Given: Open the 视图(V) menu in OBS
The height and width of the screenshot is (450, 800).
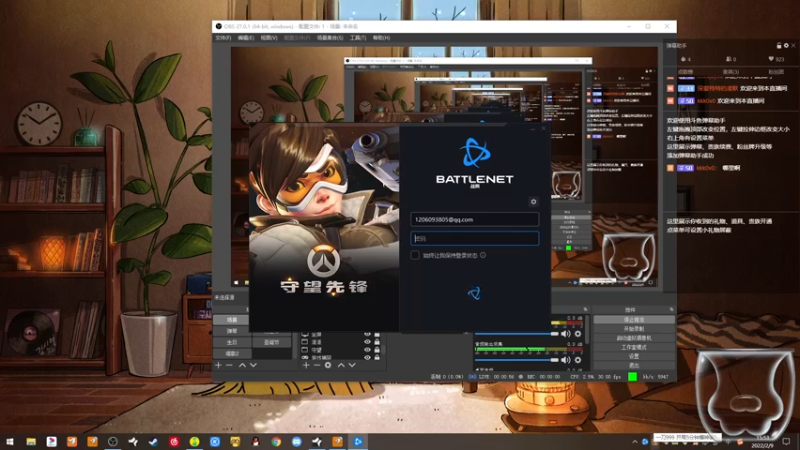Looking at the screenshot, I should (x=269, y=38).
